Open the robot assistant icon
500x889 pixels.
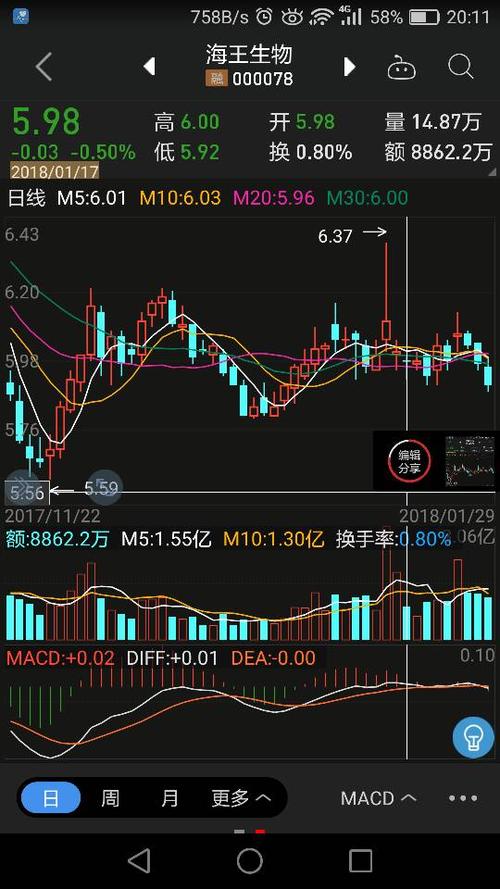coord(401,67)
